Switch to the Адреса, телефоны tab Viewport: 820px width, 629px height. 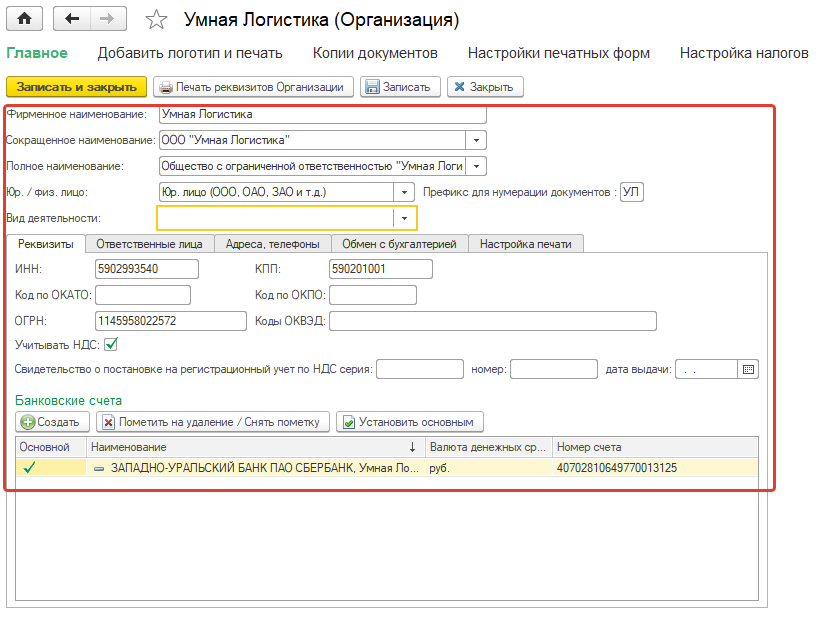pos(272,244)
